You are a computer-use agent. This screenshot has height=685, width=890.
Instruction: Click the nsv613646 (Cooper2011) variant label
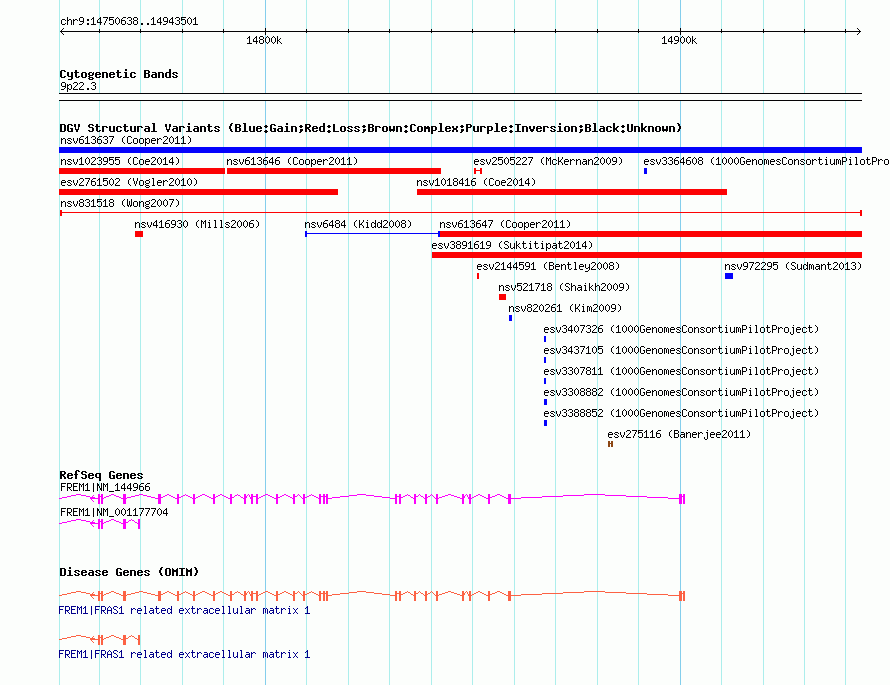pyautogui.click(x=292, y=161)
